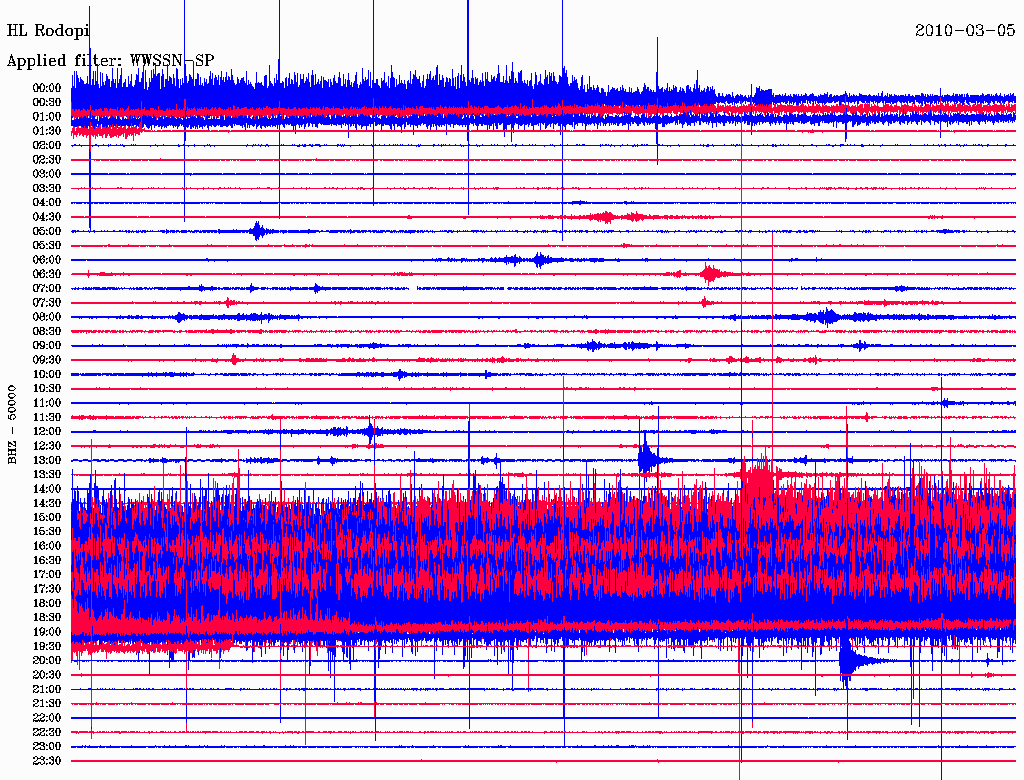Click the 09:30 time label

(x=47, y=360)
